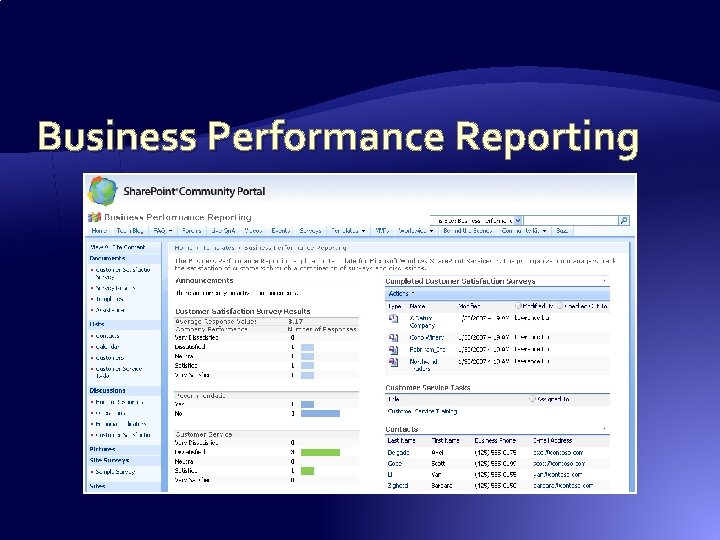Click the Zighetti contact last name
The image size is (720, 540).
click(x=398, y=486)
